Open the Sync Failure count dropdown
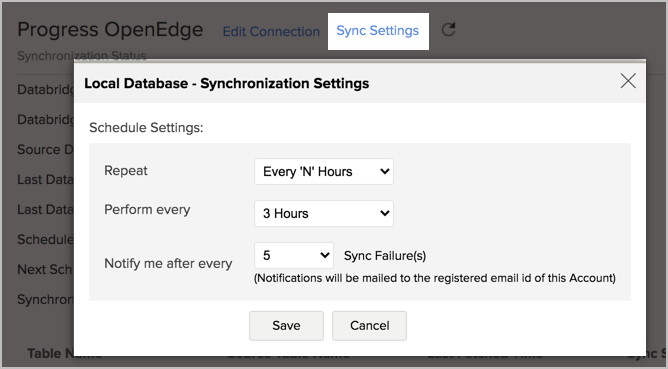The height and width of the screenshot is (369, 668). click(294, 255)
